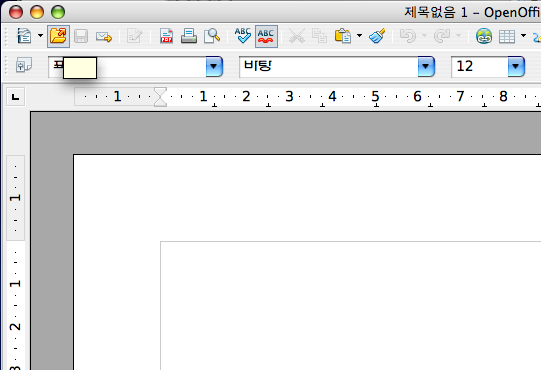Image resolution: width=541 pixels, height=370 pixels.
Task: Click the font size field 12
Action: pos(480,67)
